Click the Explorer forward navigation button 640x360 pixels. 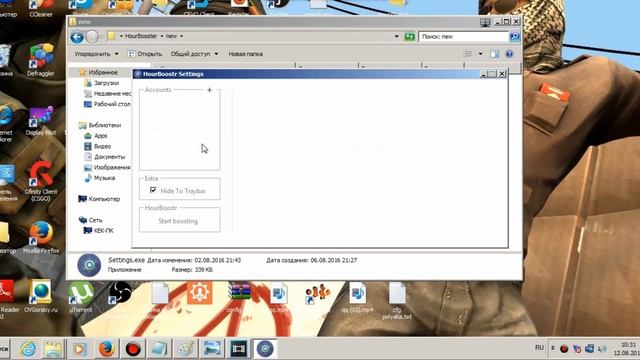(x=93, y=37)
